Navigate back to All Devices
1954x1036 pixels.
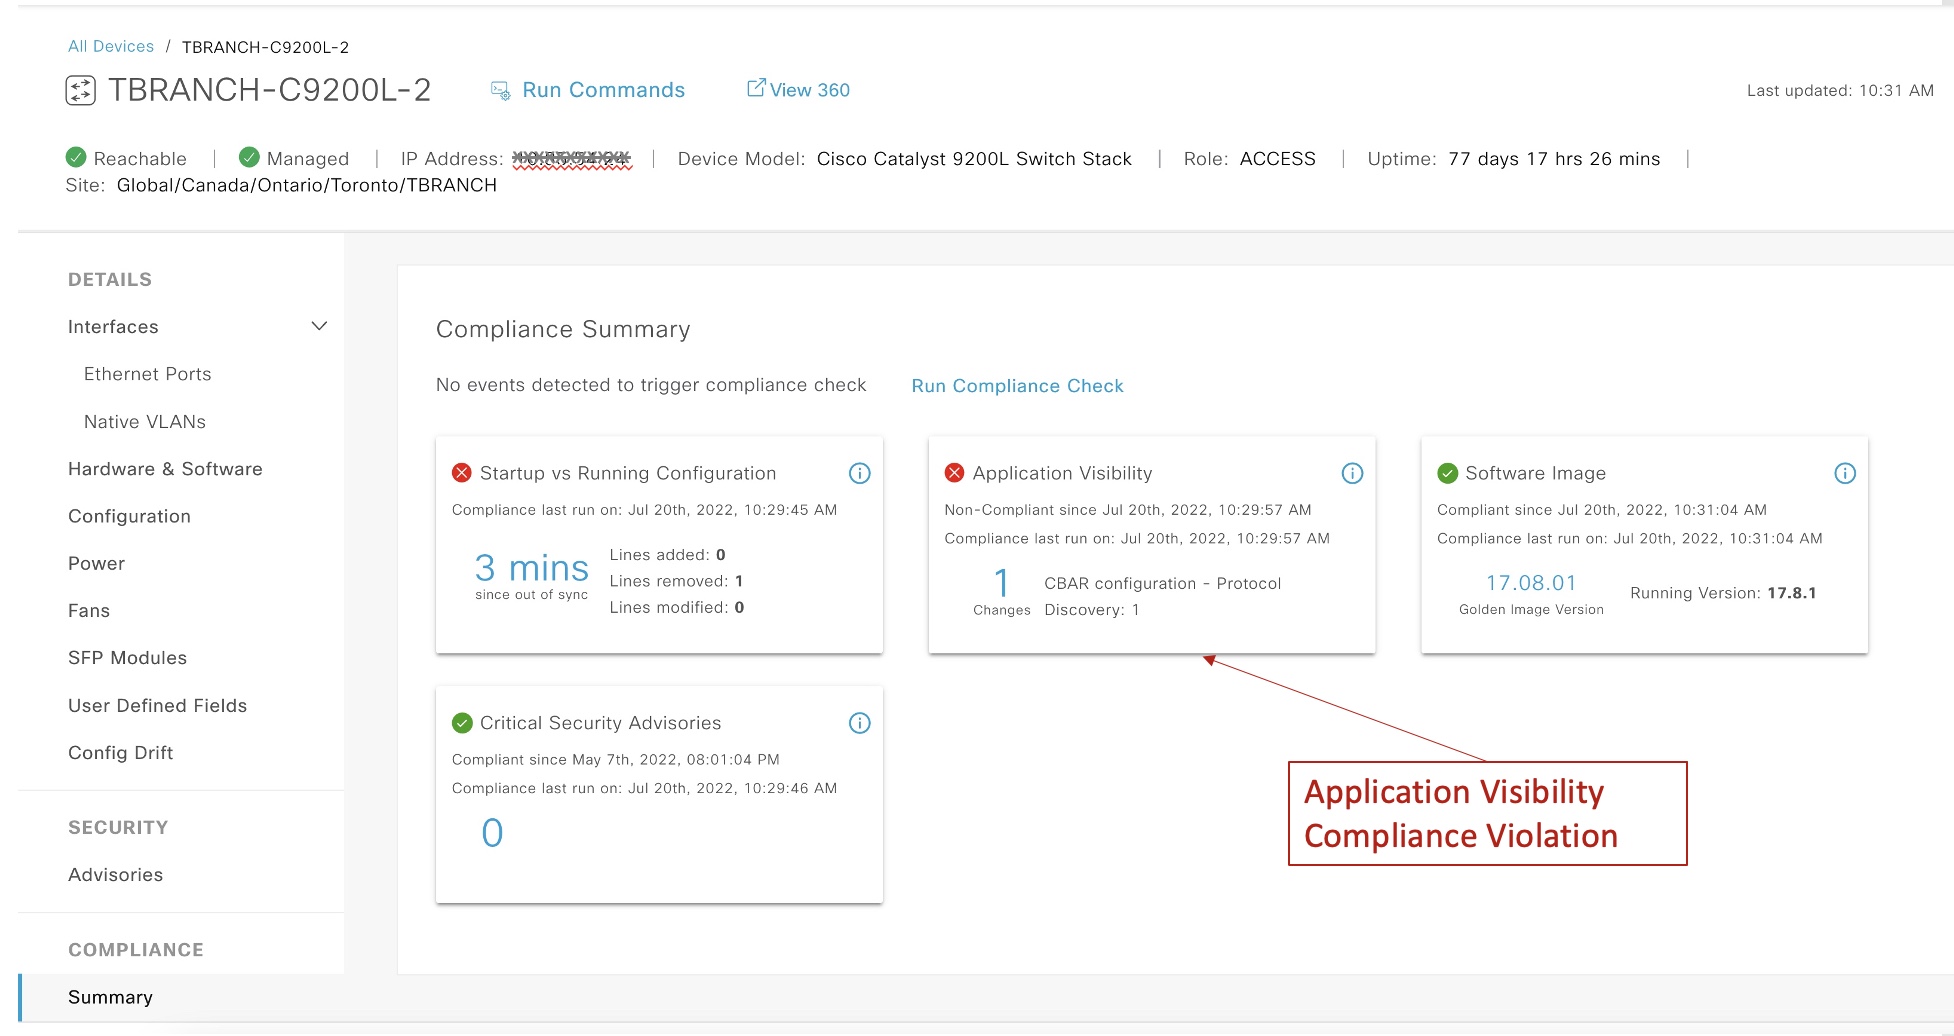click(110, 47)
